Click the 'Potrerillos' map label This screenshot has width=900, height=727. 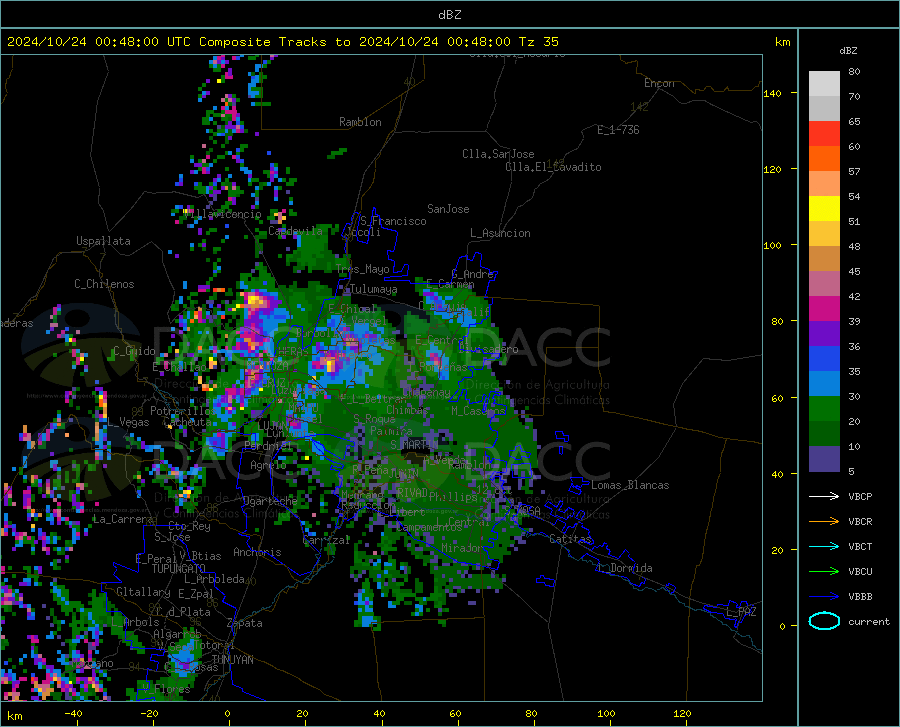(x=183, y=411)
